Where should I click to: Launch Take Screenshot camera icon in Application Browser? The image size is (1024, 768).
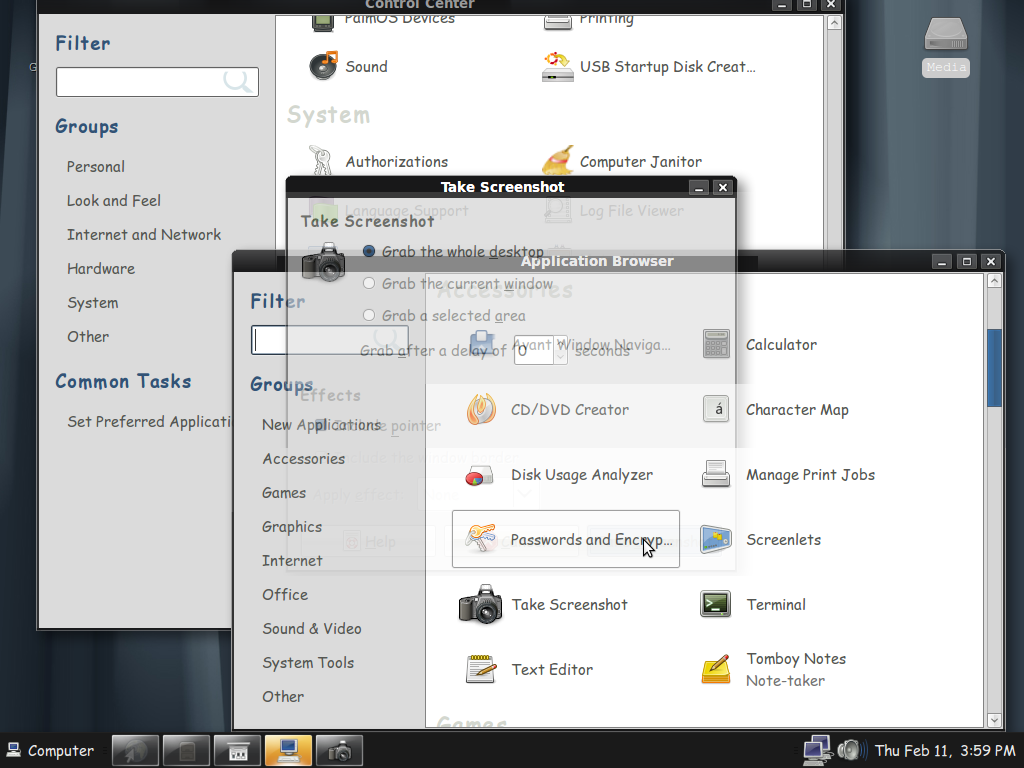[481, 604]
